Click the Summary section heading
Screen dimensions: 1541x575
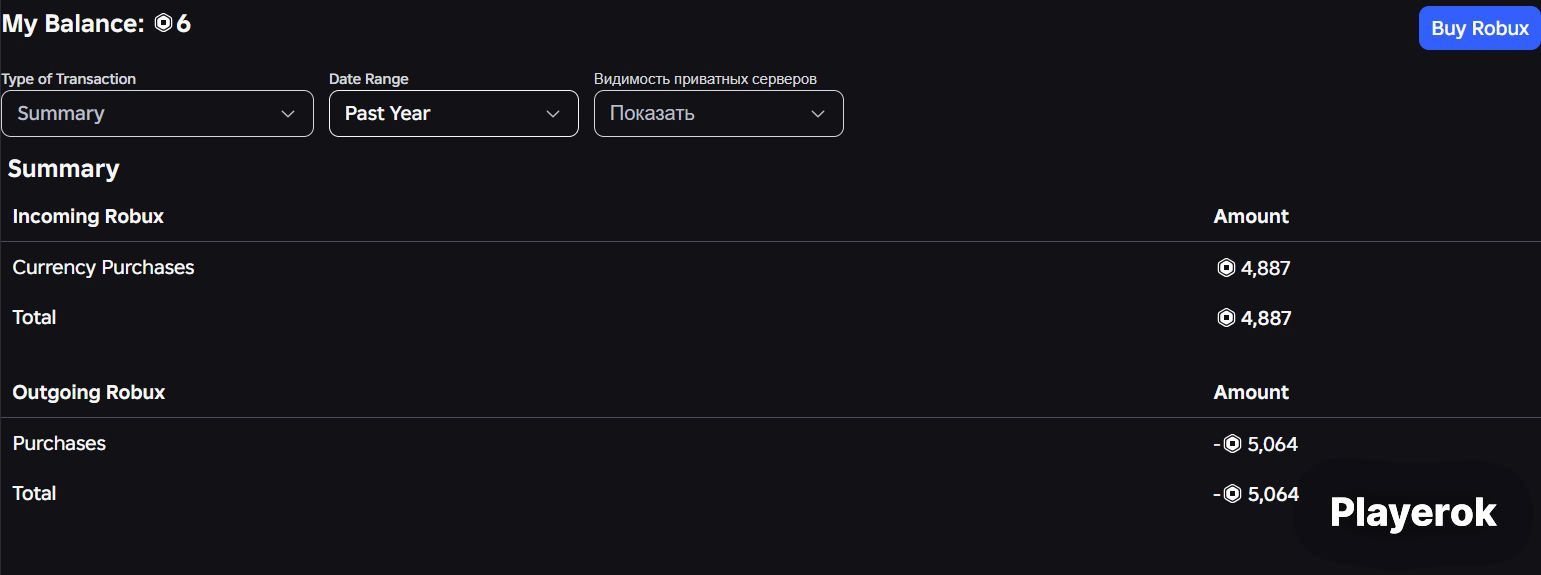point(64,169)
